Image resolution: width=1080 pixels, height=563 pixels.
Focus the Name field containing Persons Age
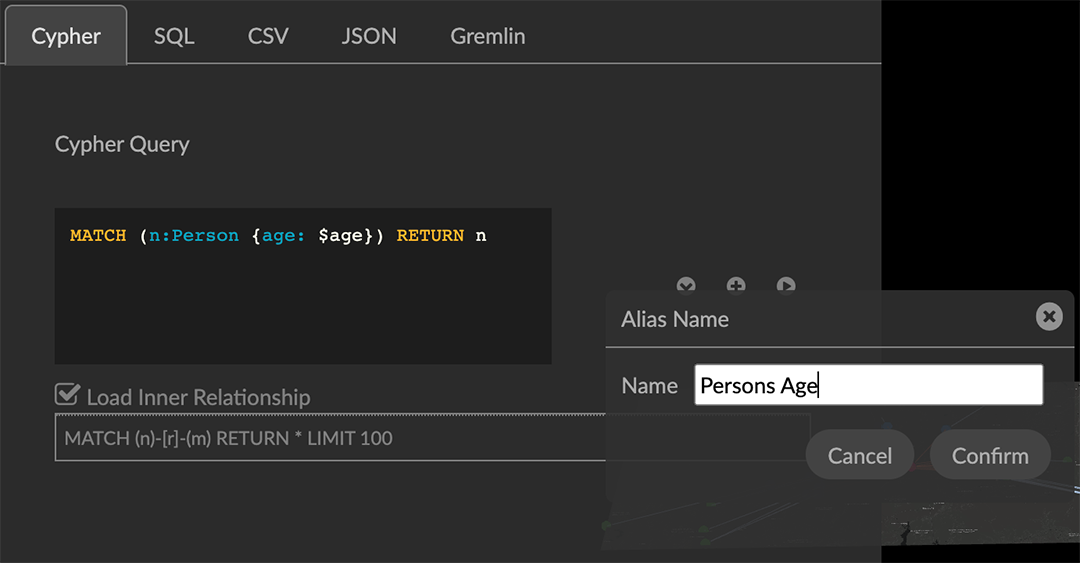(868, 385)
